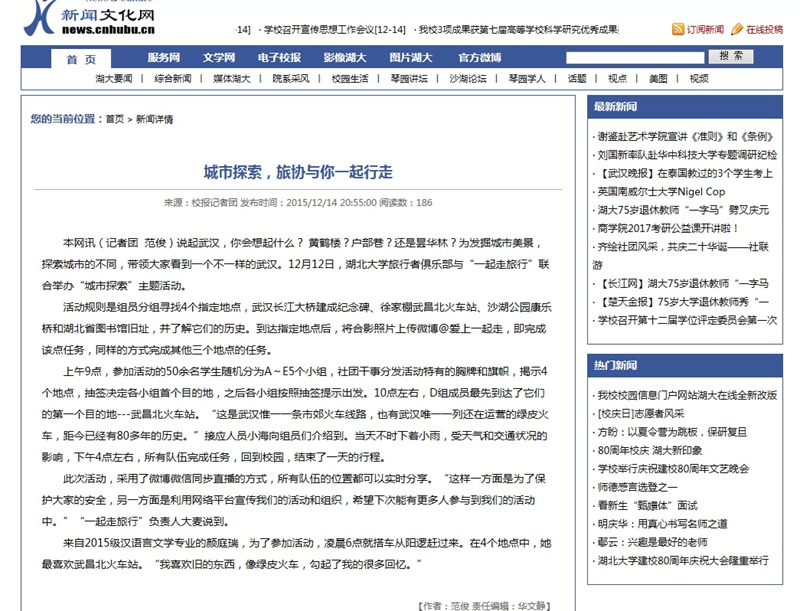This screenshot has width=800, height=611.
Task: Click the 首页 breadcrumb link
Action: pos(115,119)
